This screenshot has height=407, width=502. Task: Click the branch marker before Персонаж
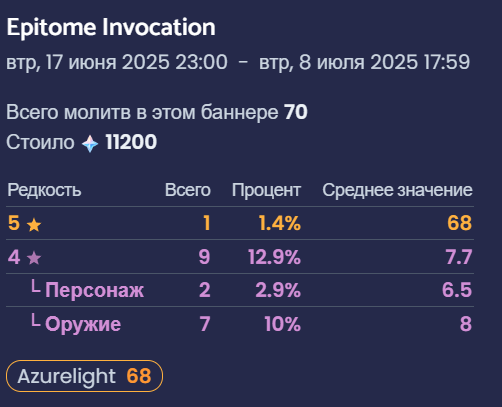click(36, 287)
